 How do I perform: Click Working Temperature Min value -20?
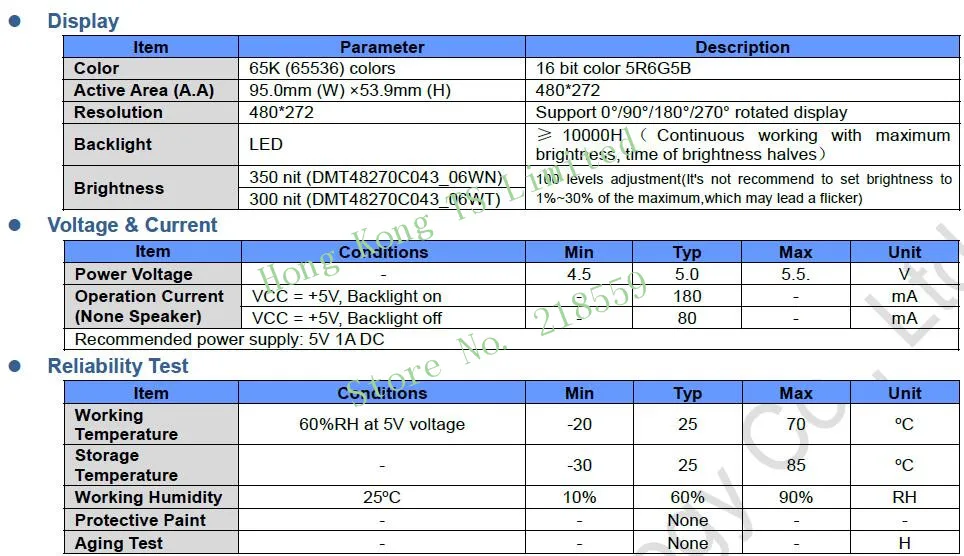click(x=579, y=424)
